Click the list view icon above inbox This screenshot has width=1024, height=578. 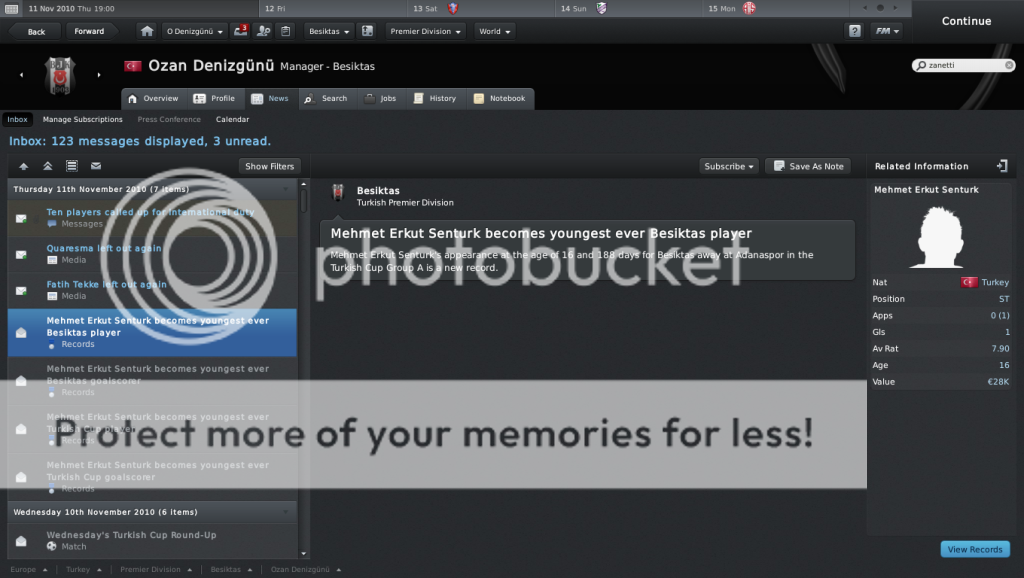pyautogui.click(x=72, y=166)
